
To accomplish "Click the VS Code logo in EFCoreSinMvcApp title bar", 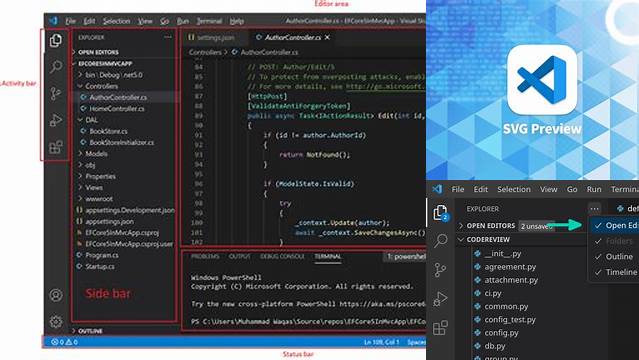I will tap(53, 20).
